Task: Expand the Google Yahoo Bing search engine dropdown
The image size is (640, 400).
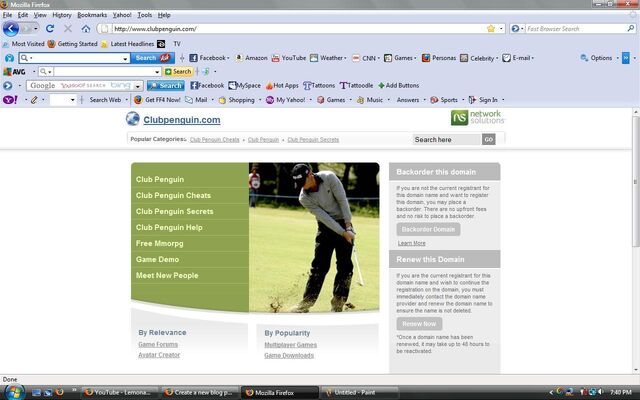Action: (x=138, y=86)
